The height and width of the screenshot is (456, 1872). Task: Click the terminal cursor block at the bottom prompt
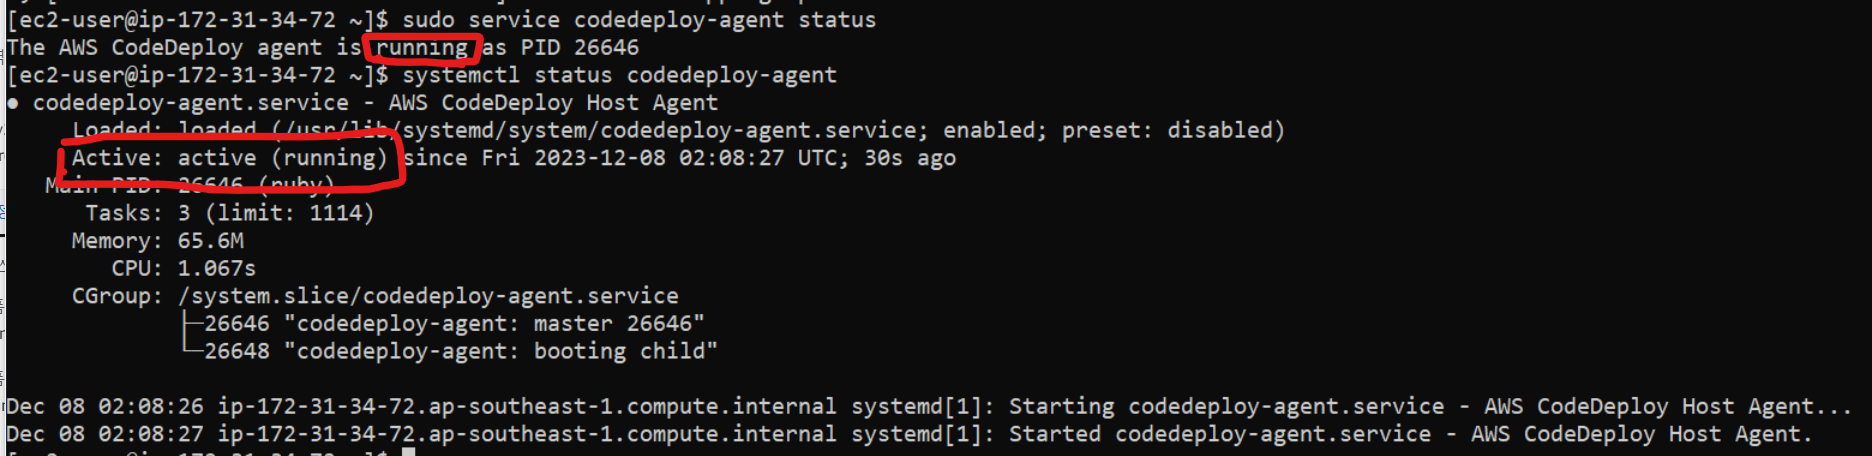pyautogui.click(x=408, y=452)
